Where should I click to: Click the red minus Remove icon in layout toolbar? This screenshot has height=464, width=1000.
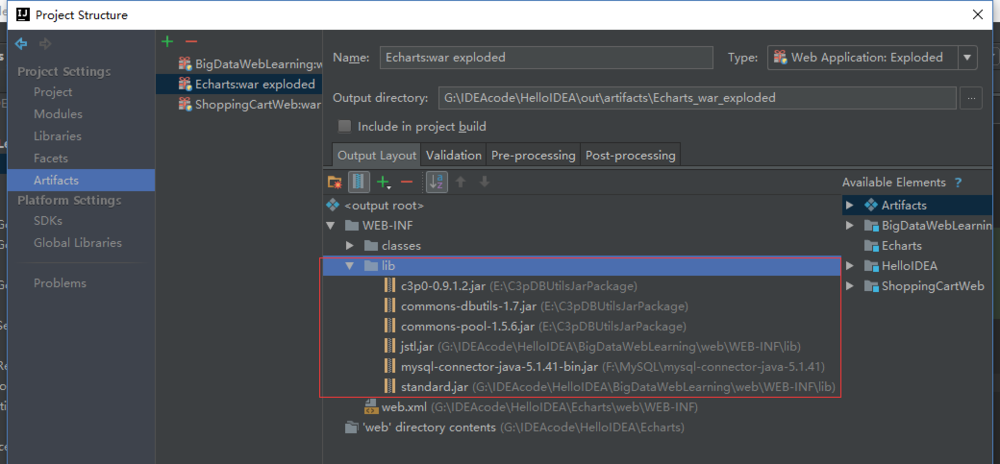406,182
